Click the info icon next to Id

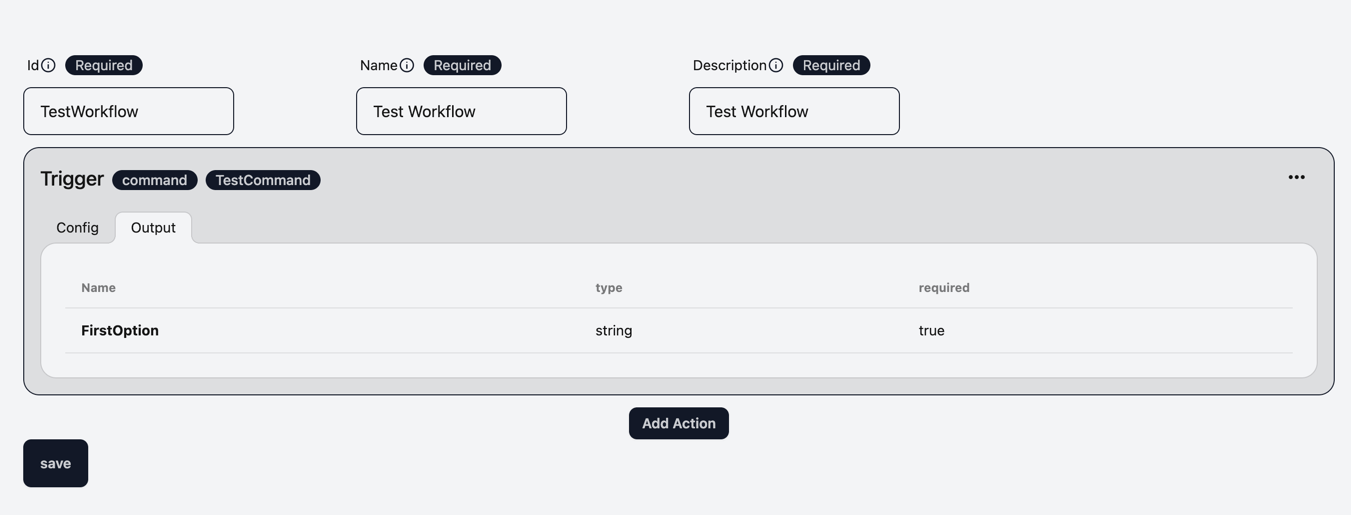pyautogui.click(x=48, y=65)
